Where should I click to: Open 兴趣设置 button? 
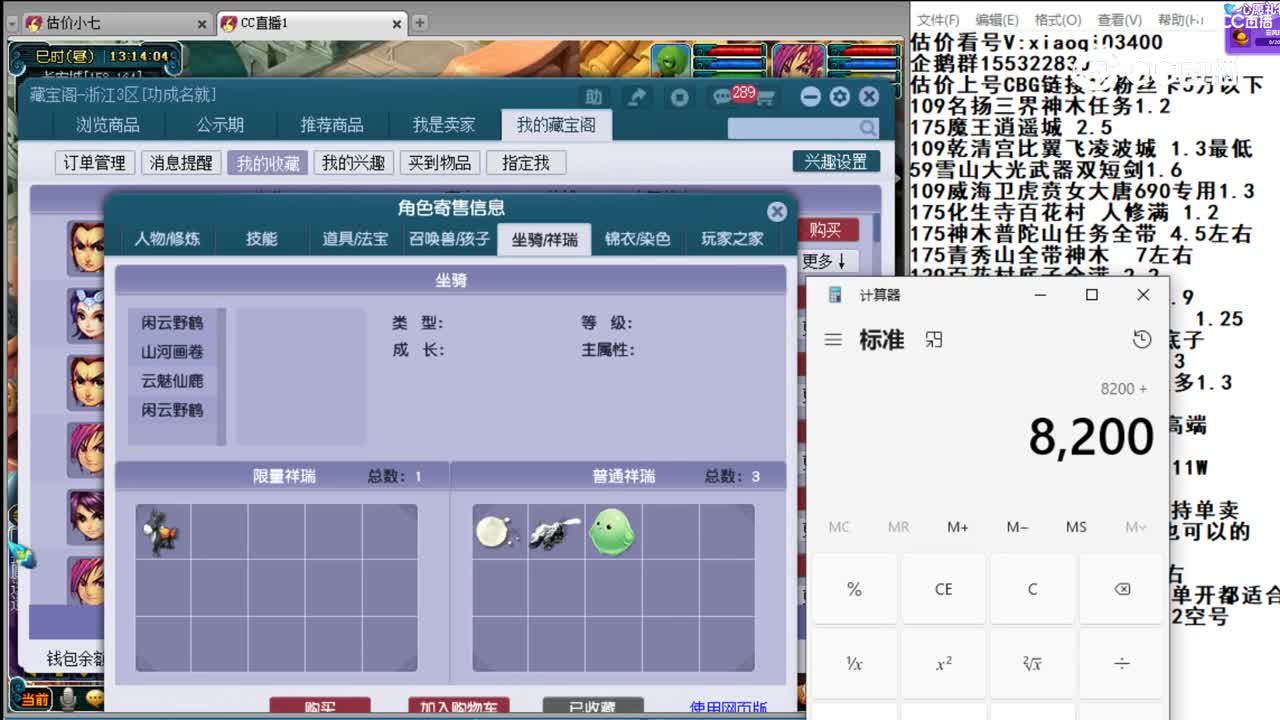pyautogui.click(x=836, y=162)
